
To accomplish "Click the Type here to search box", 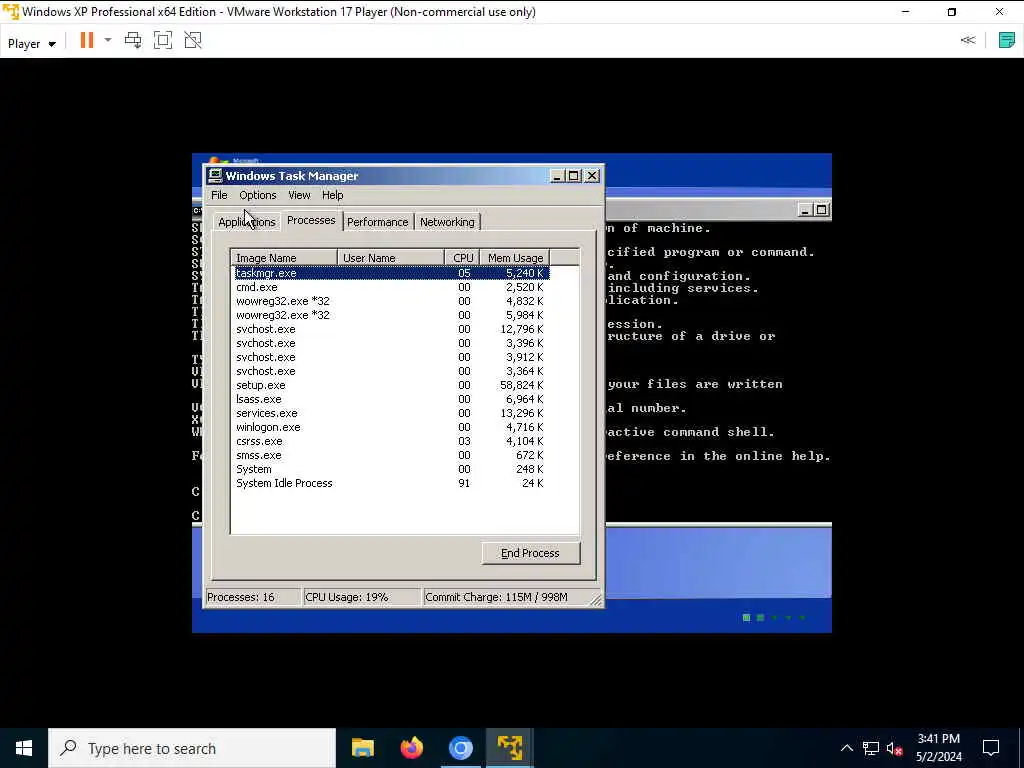I will point(192,748).
